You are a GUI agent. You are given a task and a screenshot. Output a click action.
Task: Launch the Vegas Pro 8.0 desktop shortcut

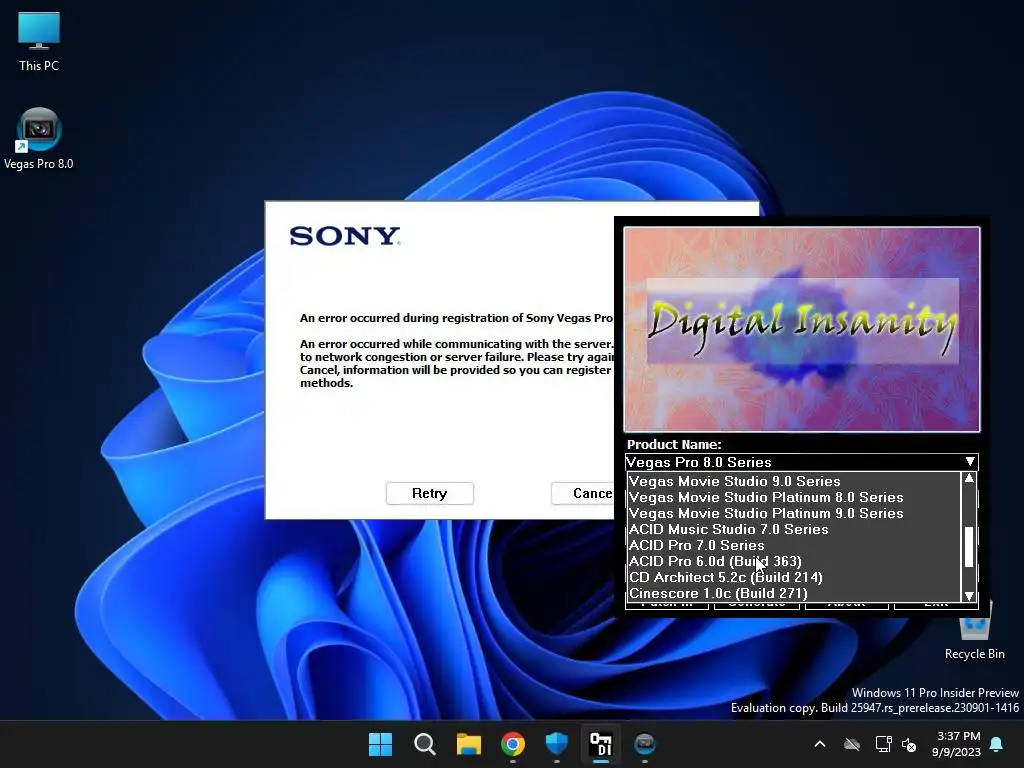[x=39, y=138]
